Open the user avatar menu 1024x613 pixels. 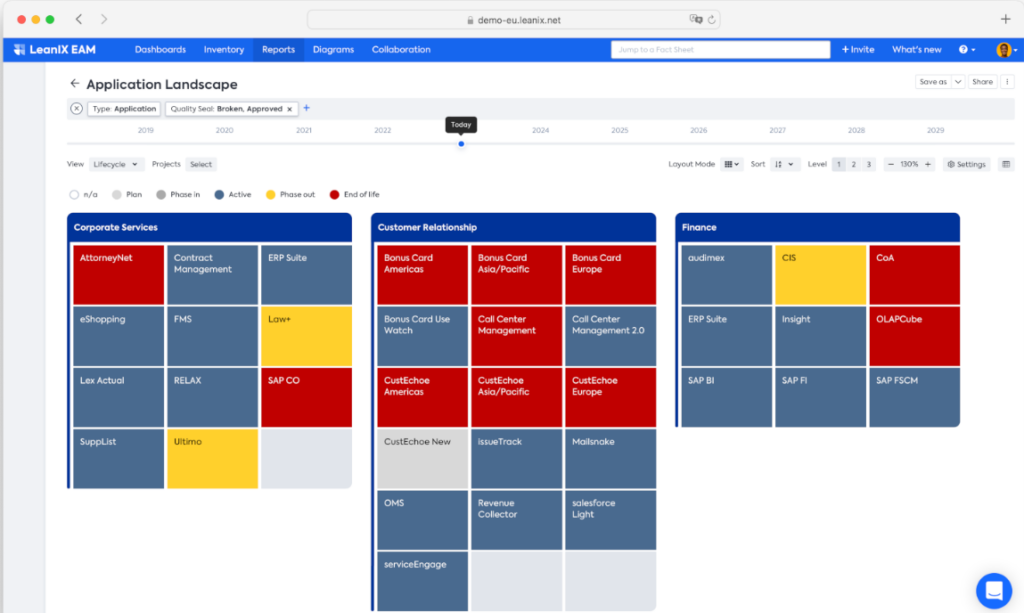point(1006,50)
